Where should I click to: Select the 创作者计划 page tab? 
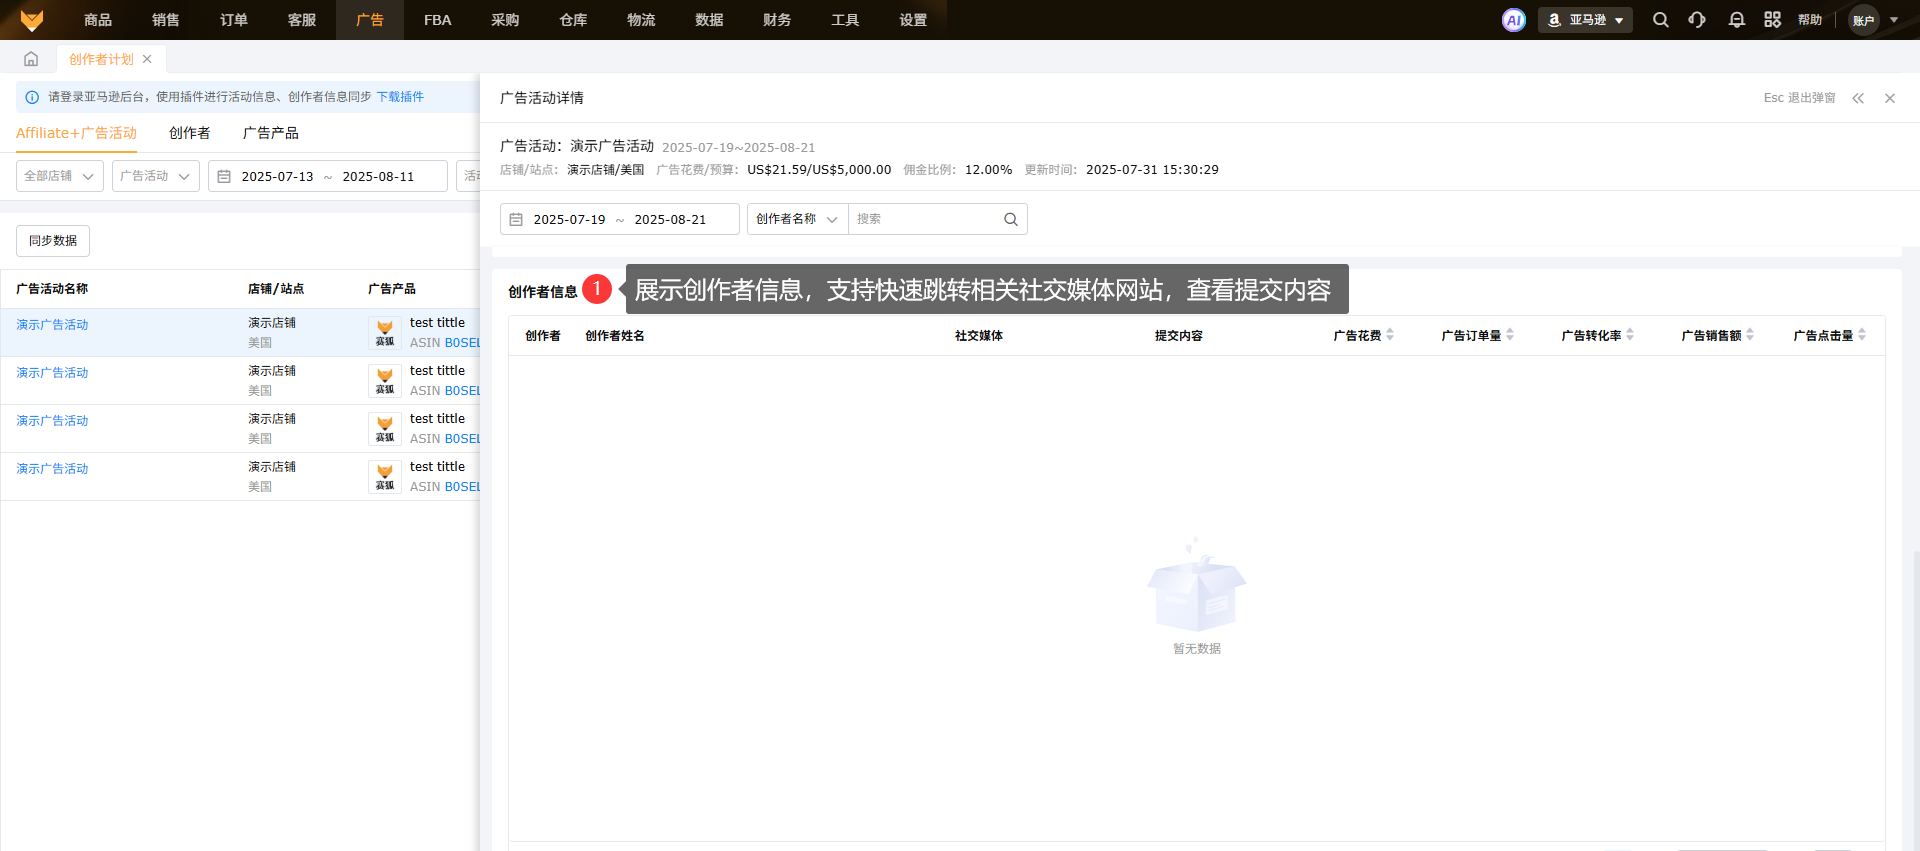pyautogui.click(x=101, y=59)
